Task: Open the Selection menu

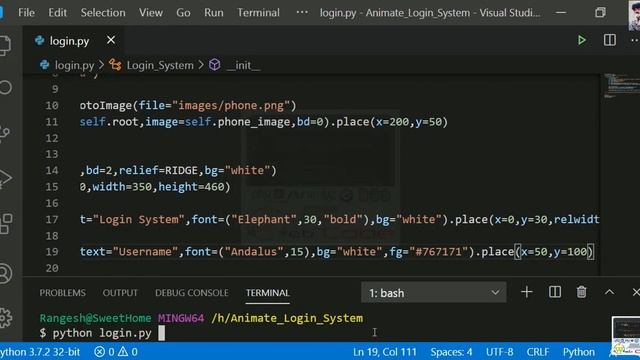Action: (x=103, y=13)
